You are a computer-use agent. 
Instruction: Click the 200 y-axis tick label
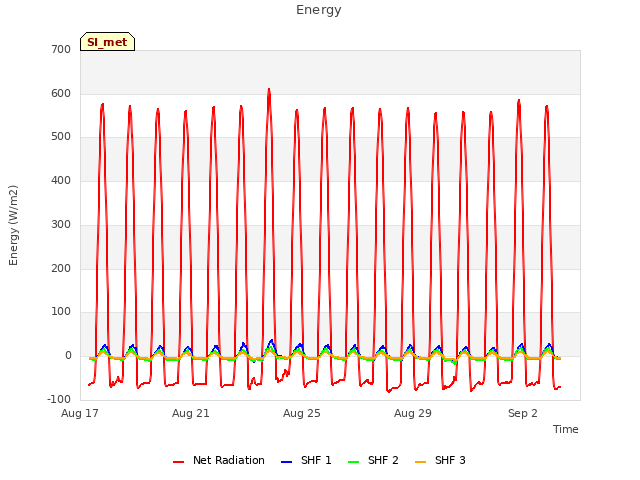[x=61, y=269]
